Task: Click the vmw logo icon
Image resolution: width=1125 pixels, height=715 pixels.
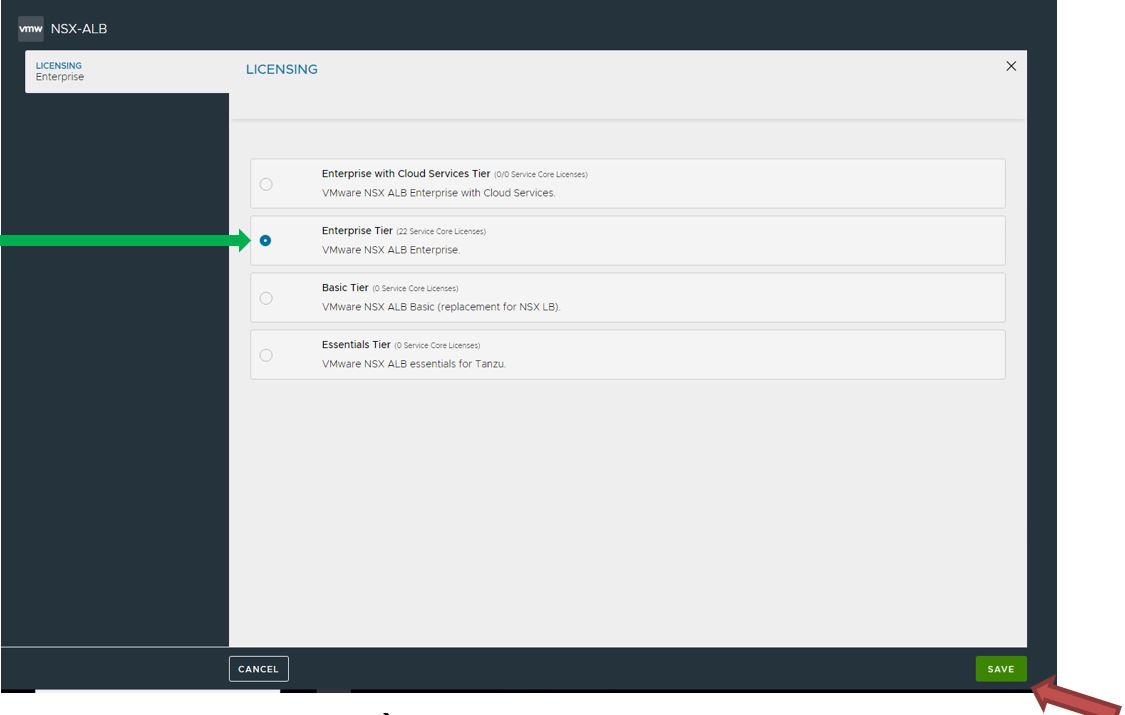Action: click(31, 29)
